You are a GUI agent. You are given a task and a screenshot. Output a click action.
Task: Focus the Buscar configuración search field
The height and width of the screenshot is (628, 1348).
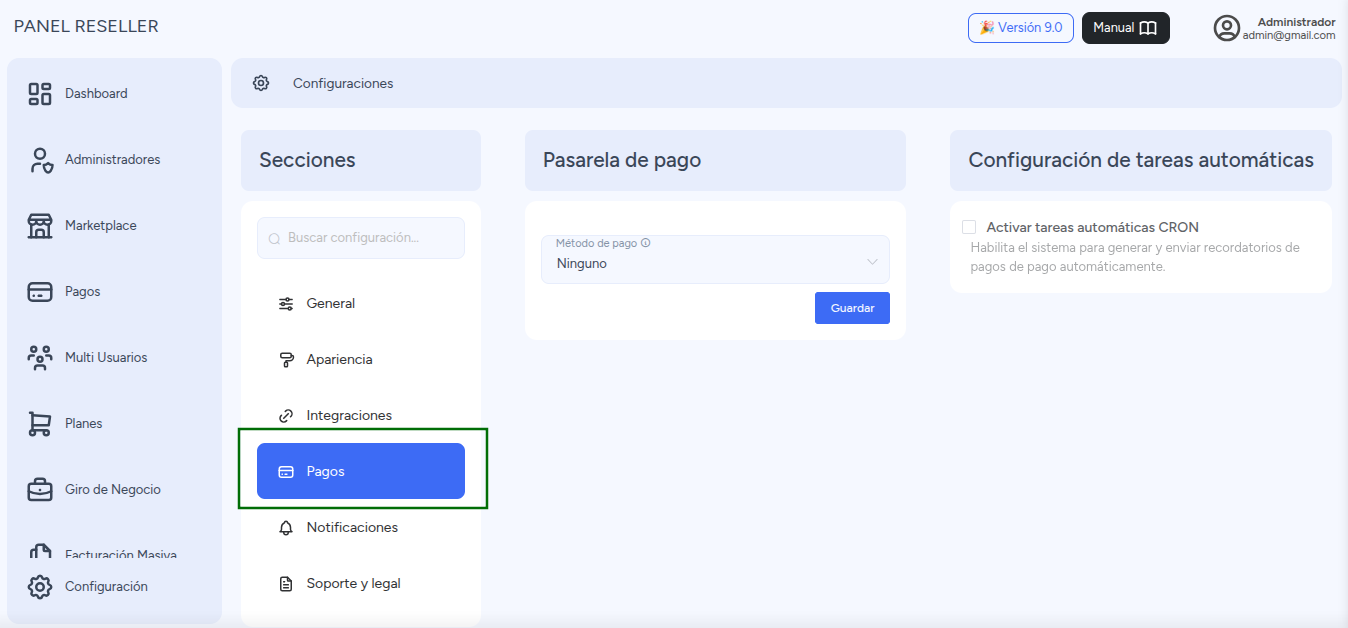(x=361, y=238)
